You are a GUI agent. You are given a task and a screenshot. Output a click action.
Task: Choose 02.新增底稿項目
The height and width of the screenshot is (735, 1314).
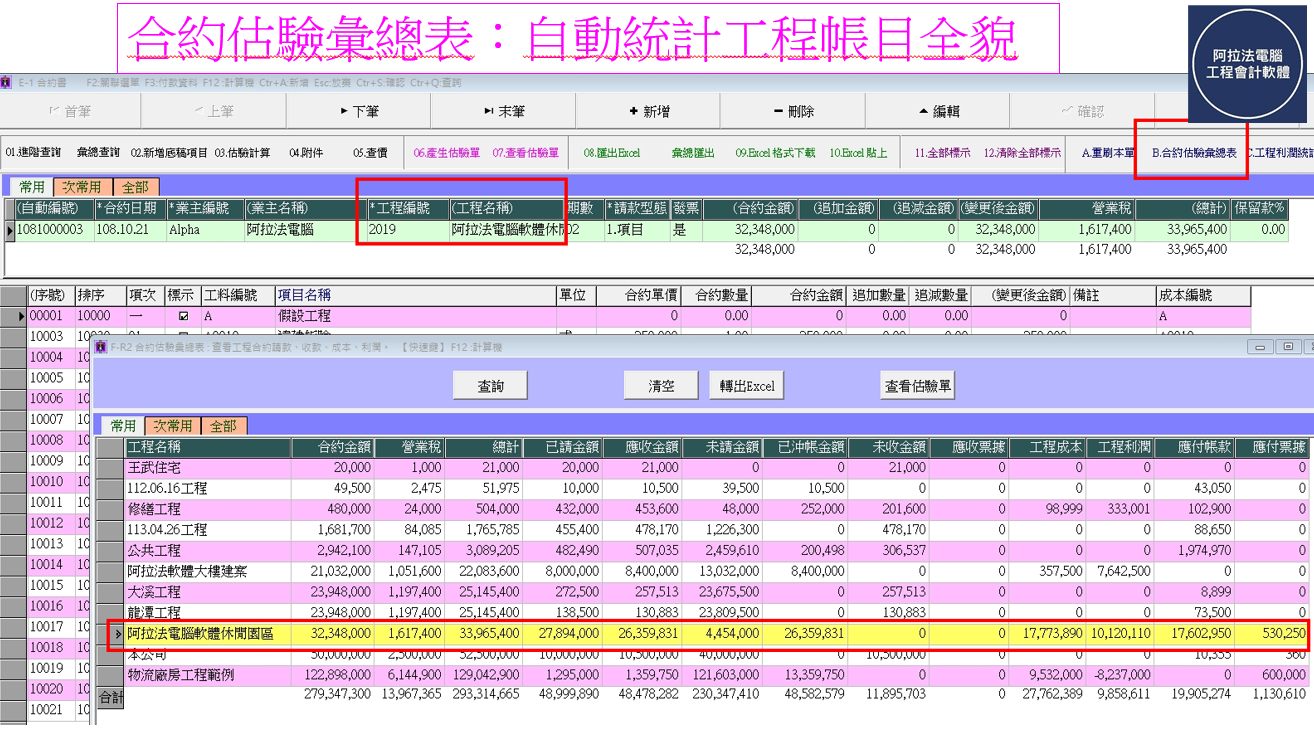click(169, 153)
